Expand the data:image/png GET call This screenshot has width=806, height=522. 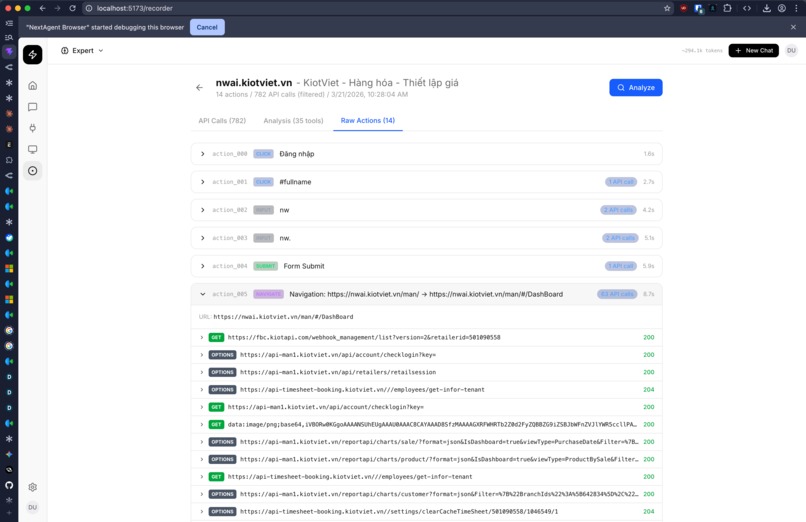tap(426, 424)
